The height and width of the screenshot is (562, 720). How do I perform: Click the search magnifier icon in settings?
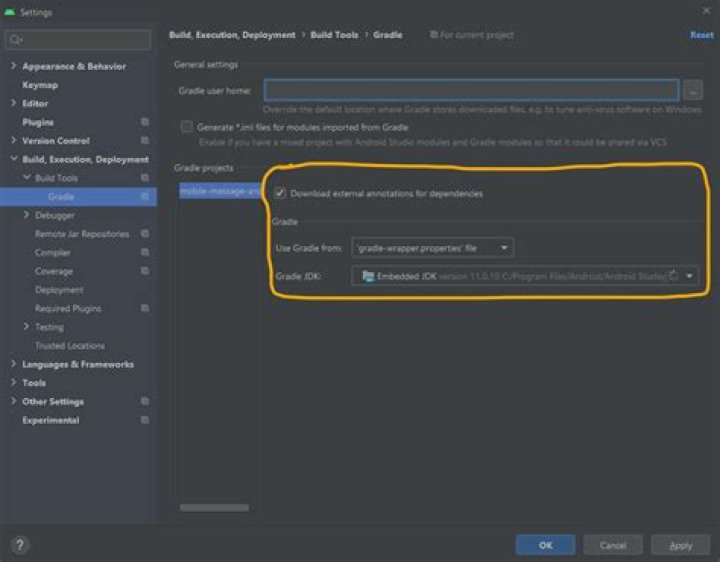point(15,39)
